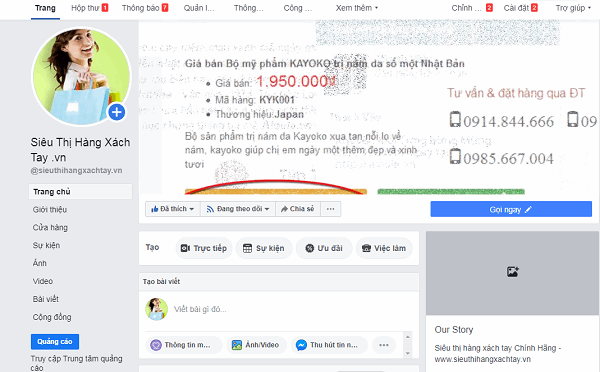Open Ảnh in the sidebar
This screenshot has height=372, width=600.
point(40,263)
